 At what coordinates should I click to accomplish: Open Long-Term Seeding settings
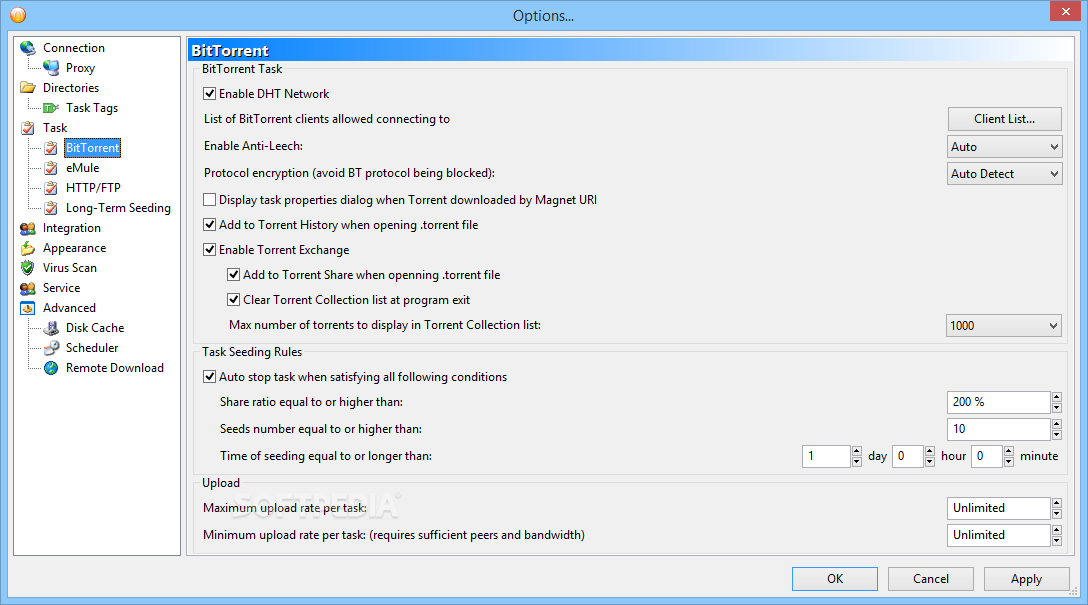(118, 208)
